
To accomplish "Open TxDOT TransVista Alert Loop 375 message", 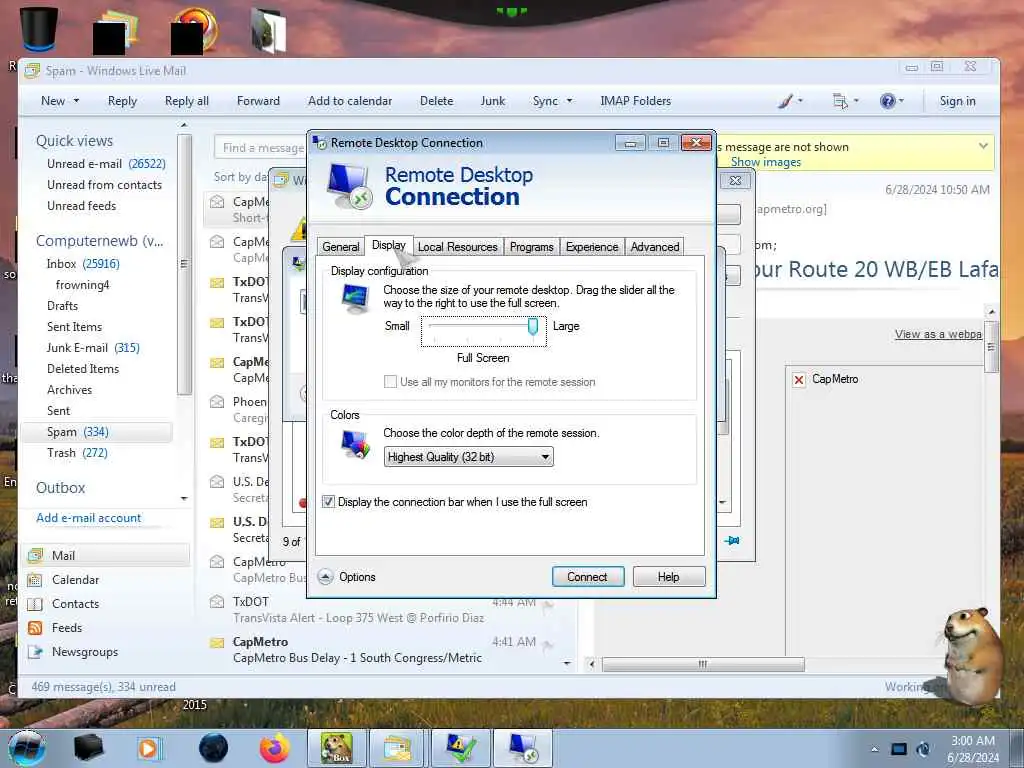I will pyautogui.click(x=385, y=609).
